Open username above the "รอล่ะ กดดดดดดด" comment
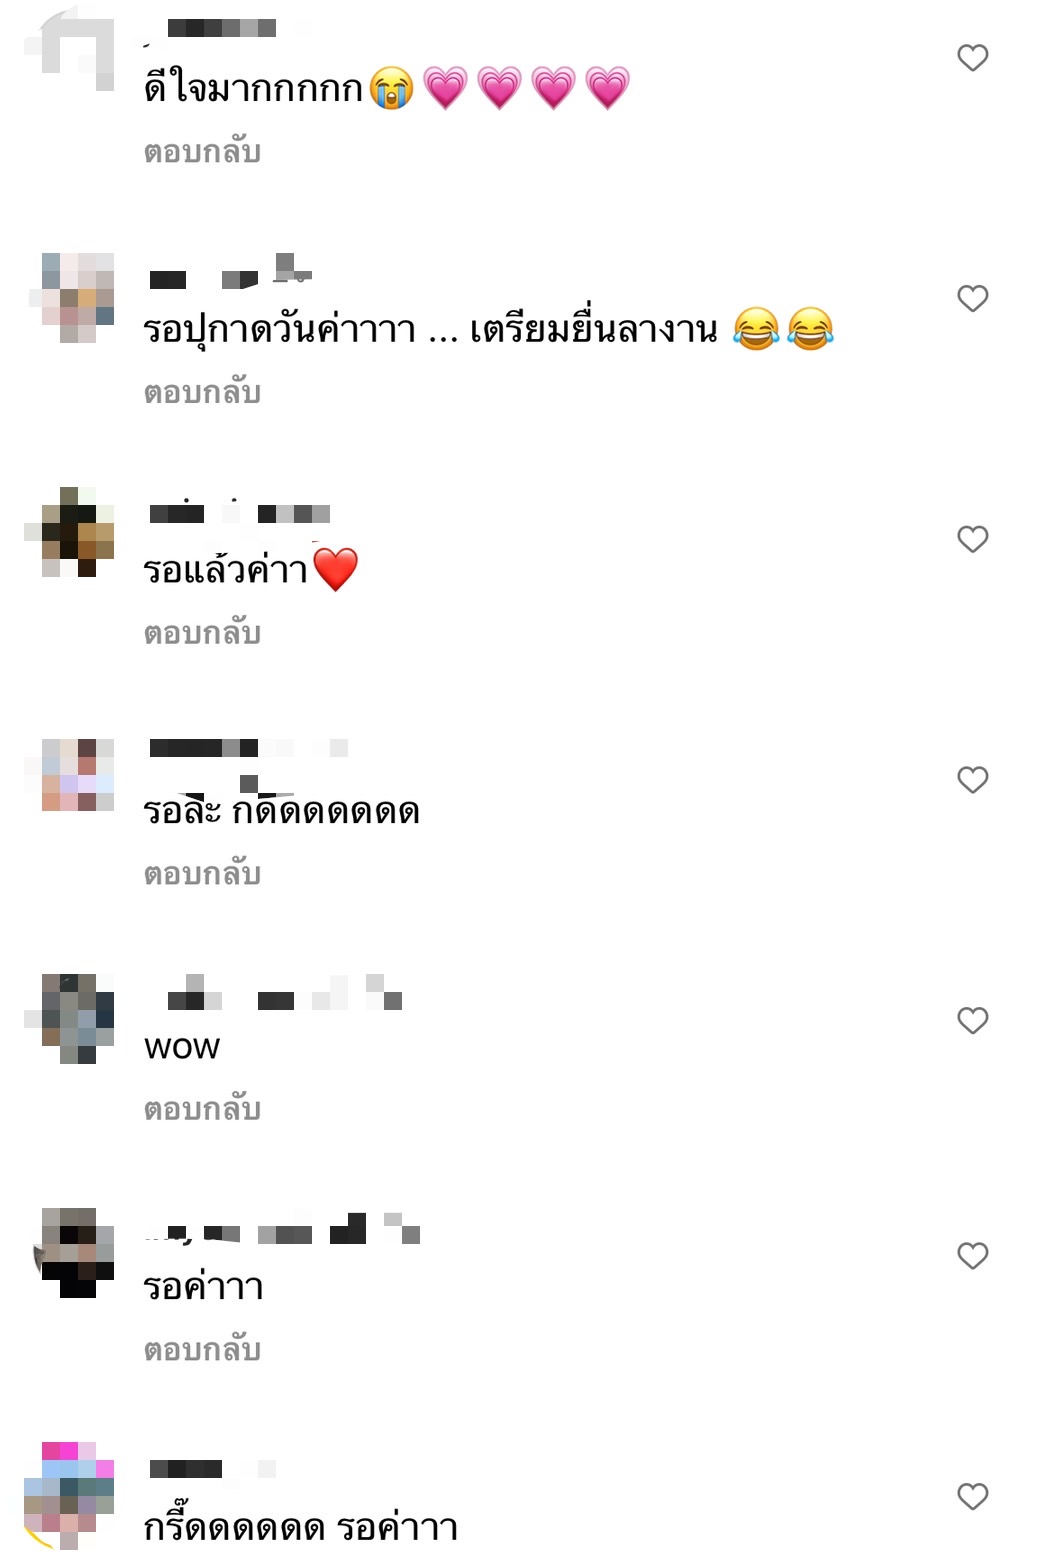Image resolution: width=1054 pixels, height=1556 pixels. pyautogui.click(x=249, y=748)
